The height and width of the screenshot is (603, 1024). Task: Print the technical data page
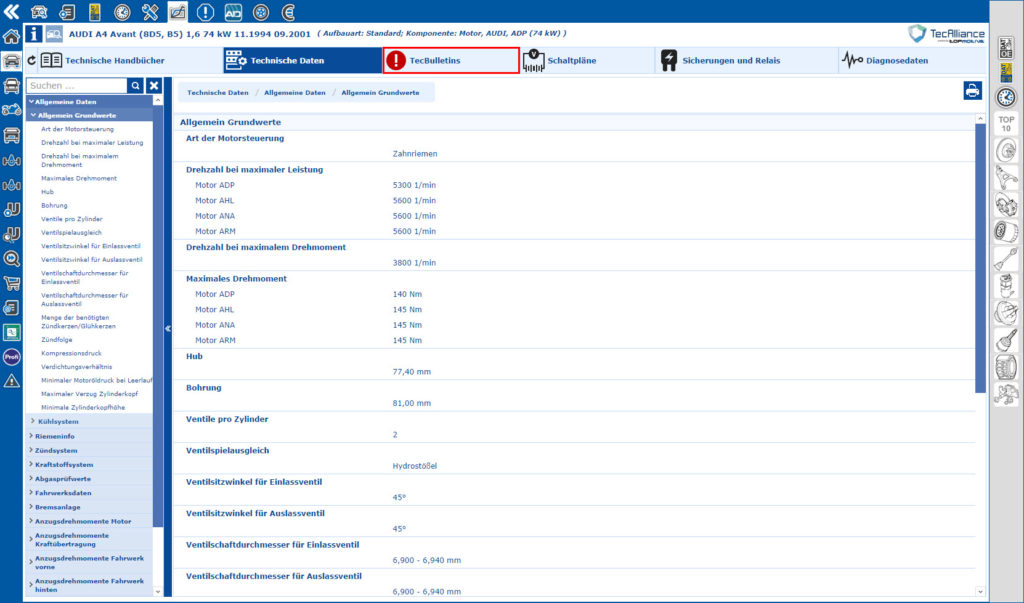tap(972, 91)
